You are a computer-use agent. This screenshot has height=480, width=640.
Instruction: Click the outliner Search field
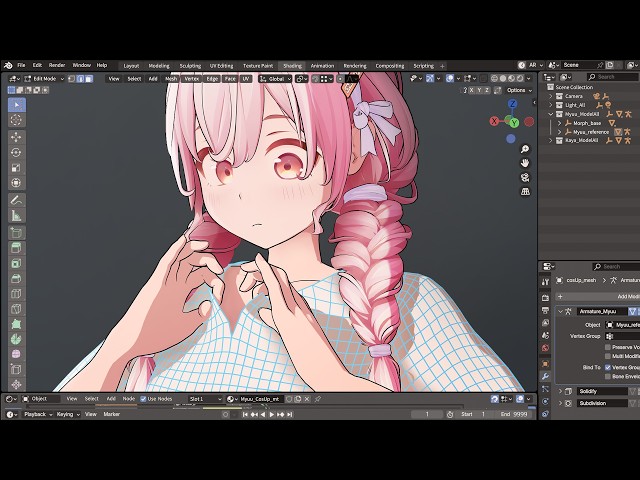[613, 77]
